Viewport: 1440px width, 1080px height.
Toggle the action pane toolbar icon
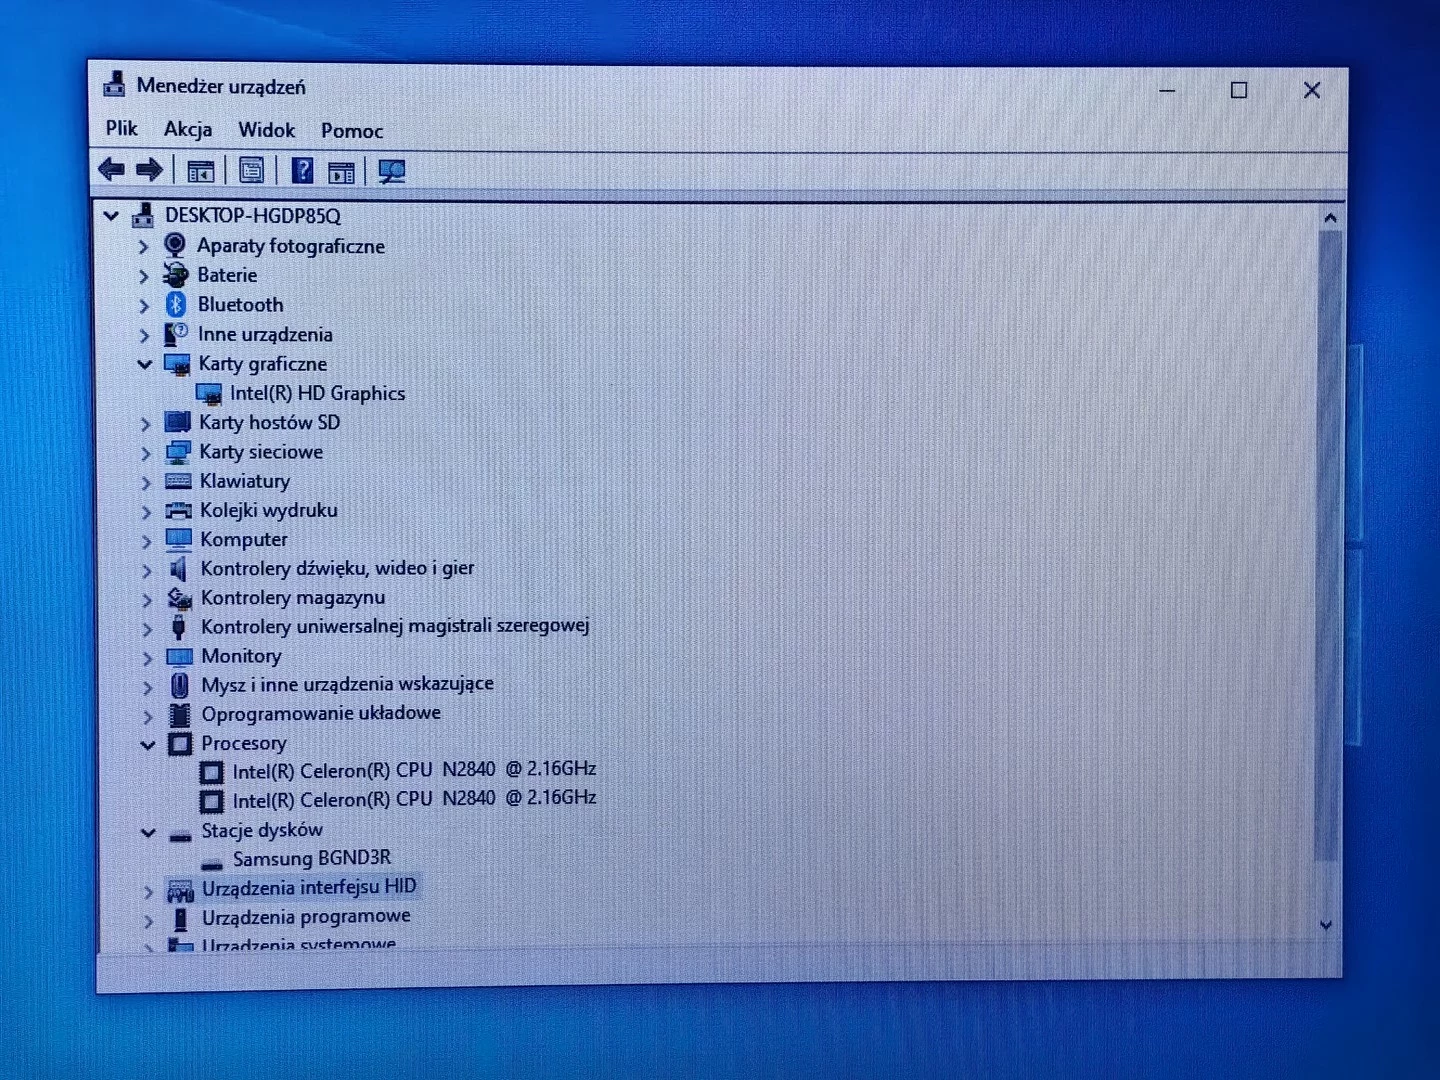click(x=341, y=172)
